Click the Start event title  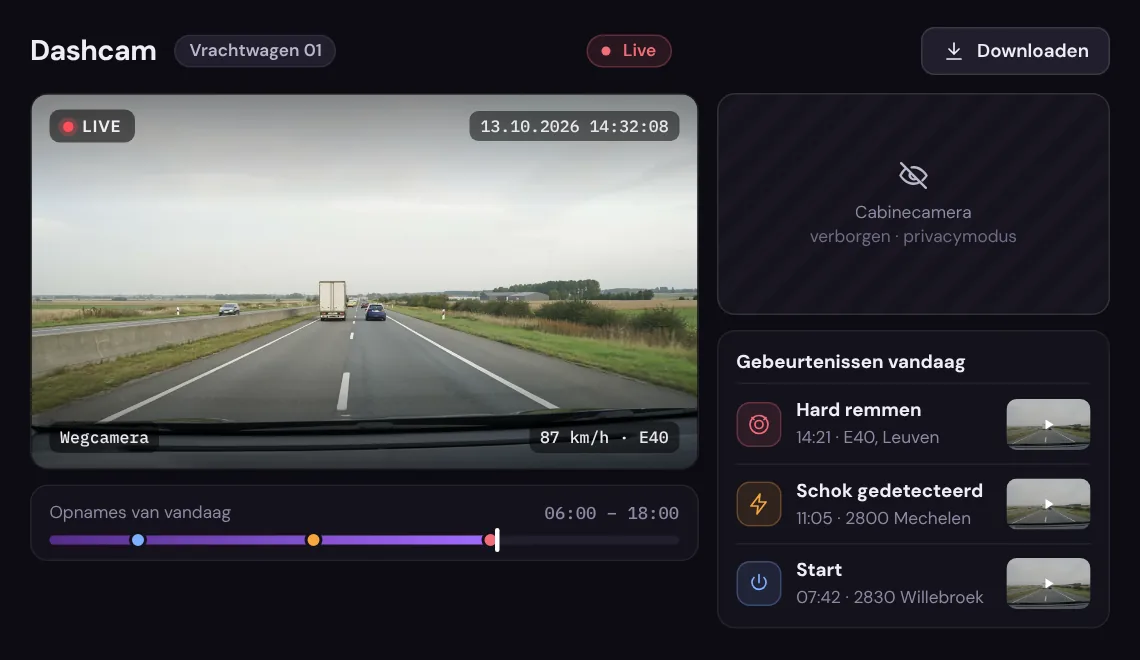tap(819, 570)
